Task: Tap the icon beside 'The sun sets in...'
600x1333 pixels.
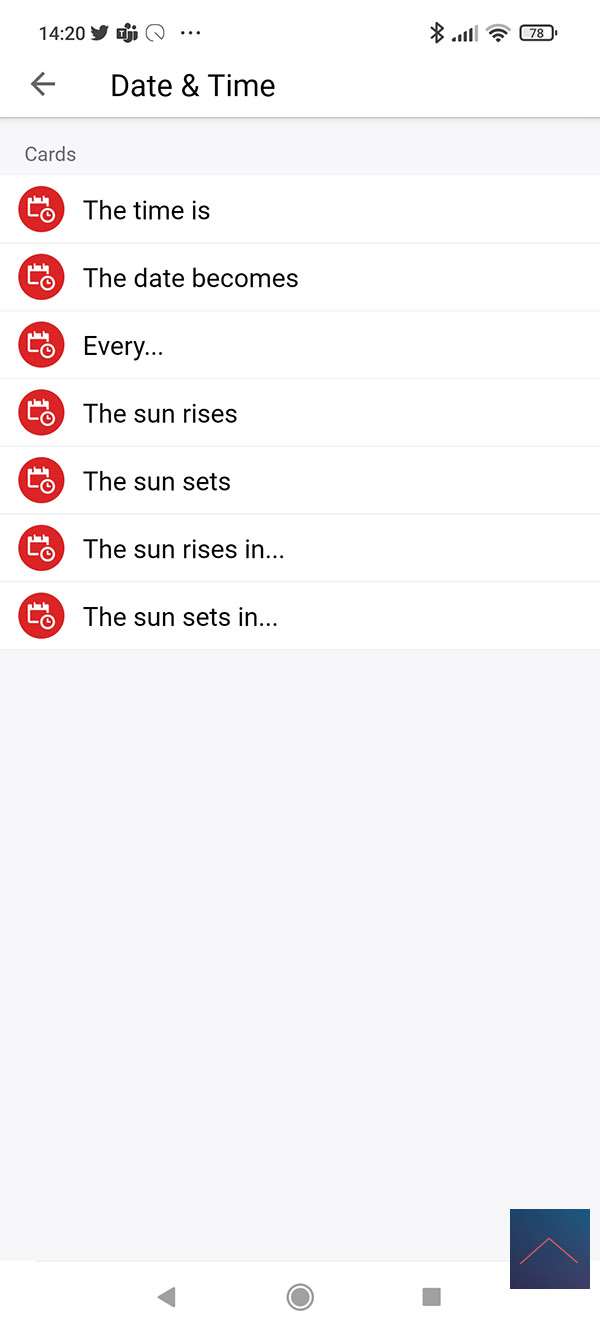Action: [x=41, y=616]
